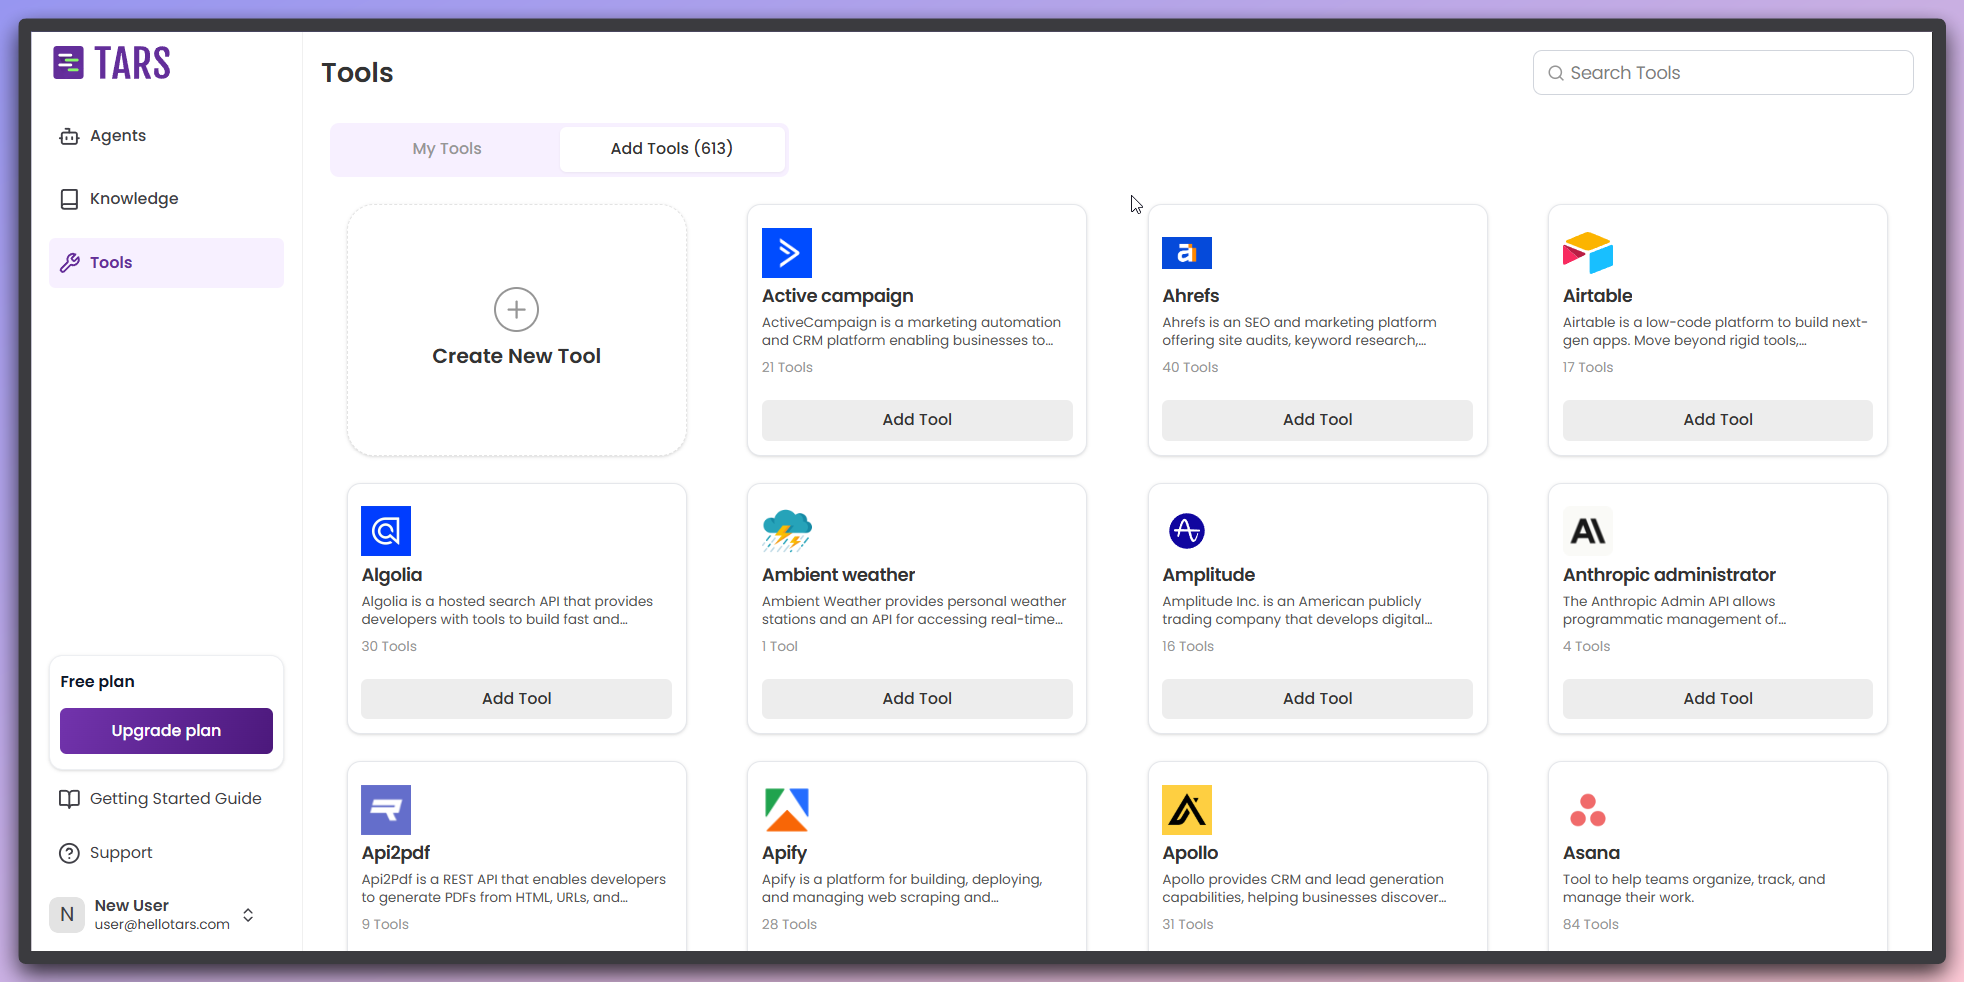Click the '4 Tools' count text
Screen dimensions: 1964x982
(x=1586, y=647)
